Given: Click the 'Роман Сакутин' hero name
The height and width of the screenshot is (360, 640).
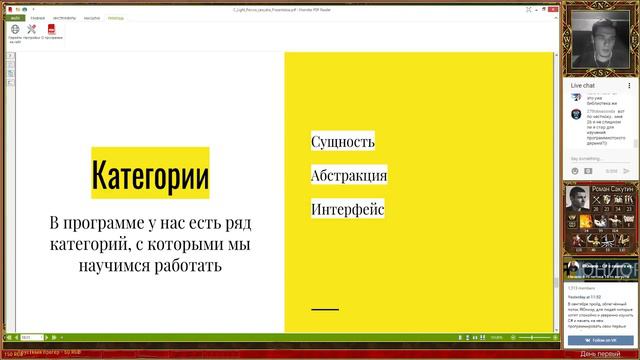Looking at the screenshot, I should click(612, 189).
